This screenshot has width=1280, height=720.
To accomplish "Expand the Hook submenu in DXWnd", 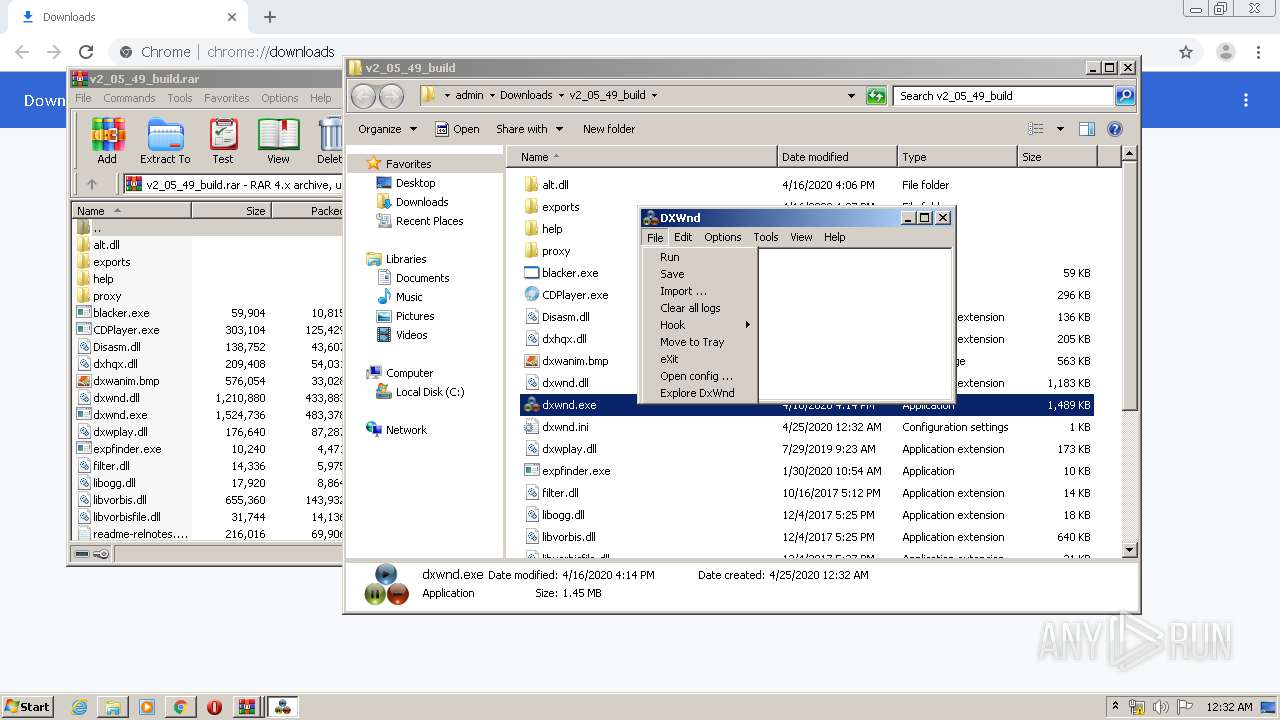I will tap(699, 325).
